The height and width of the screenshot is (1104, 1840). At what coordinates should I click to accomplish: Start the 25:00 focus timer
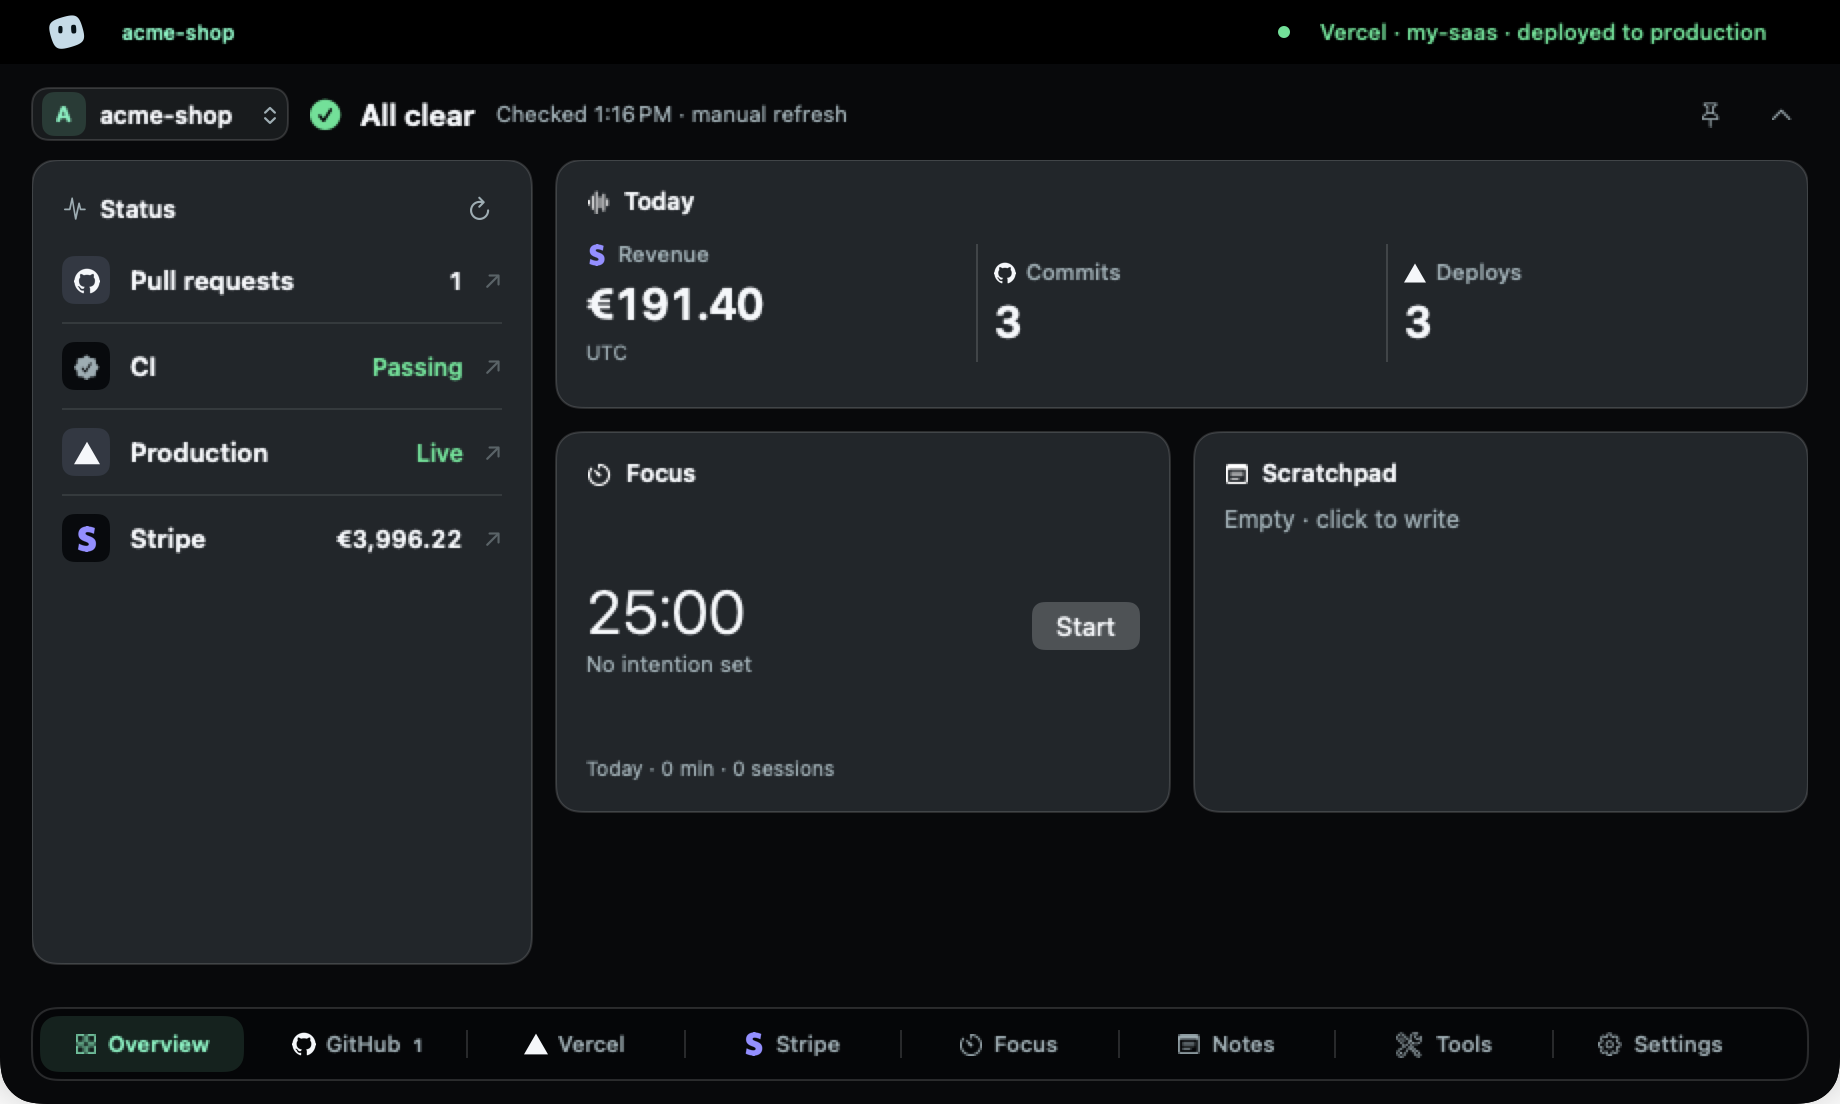pos(1085,626)
